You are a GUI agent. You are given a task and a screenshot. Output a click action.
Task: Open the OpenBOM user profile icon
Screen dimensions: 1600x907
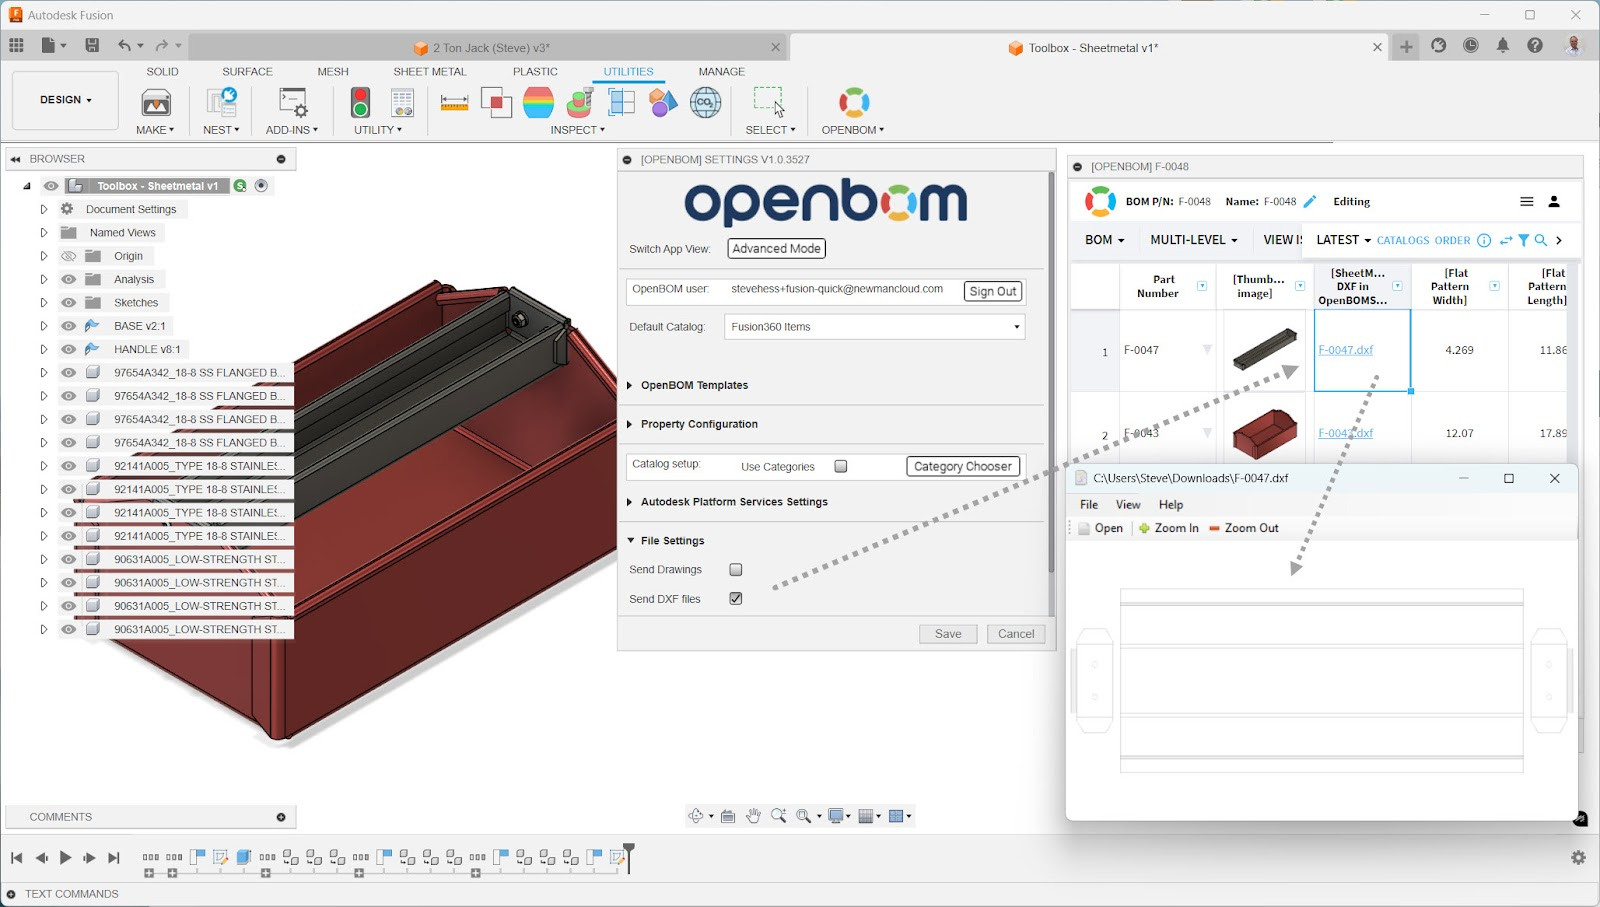tap(1554, 201)
